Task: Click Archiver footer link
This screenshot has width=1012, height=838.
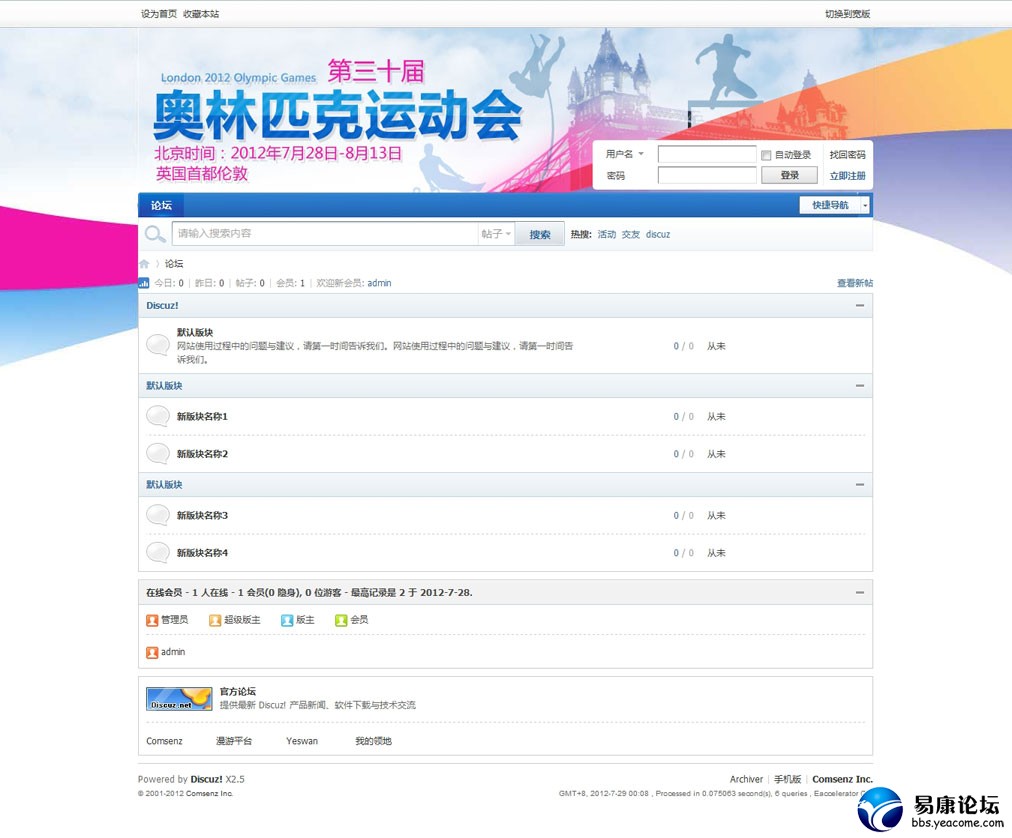Action: 746,779
